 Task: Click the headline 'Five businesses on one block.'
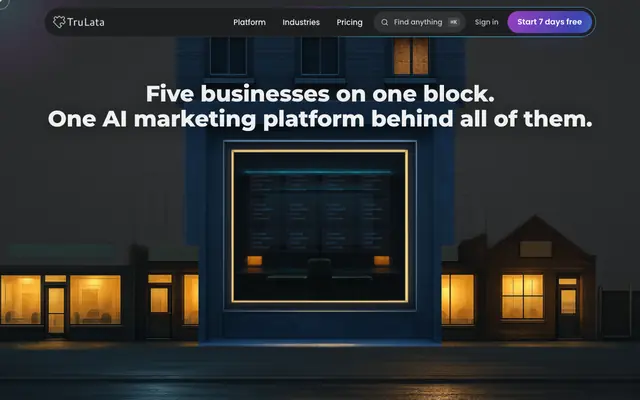(320, 93)
